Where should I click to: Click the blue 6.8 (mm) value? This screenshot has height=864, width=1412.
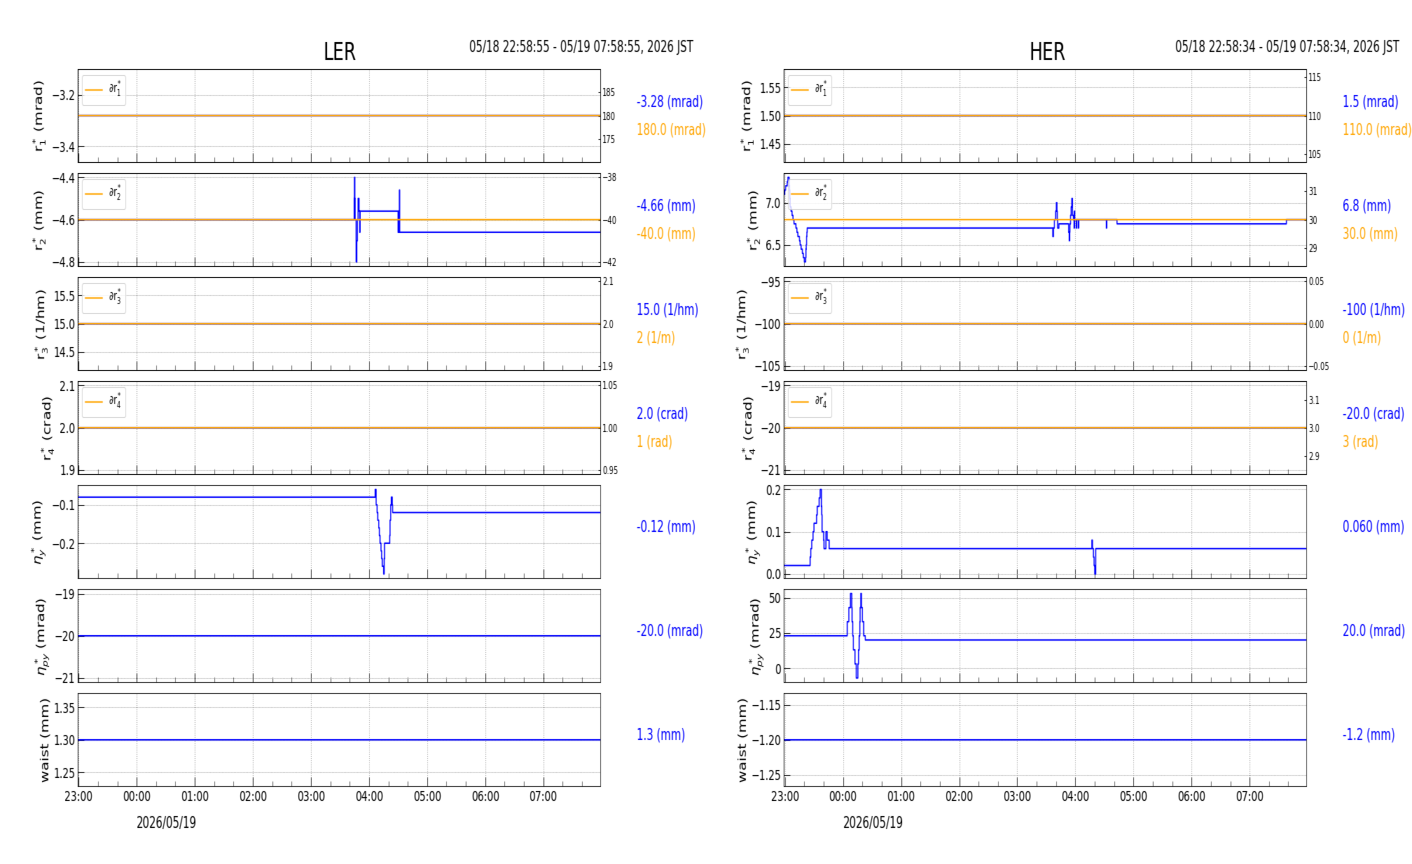click(1367, 206)
